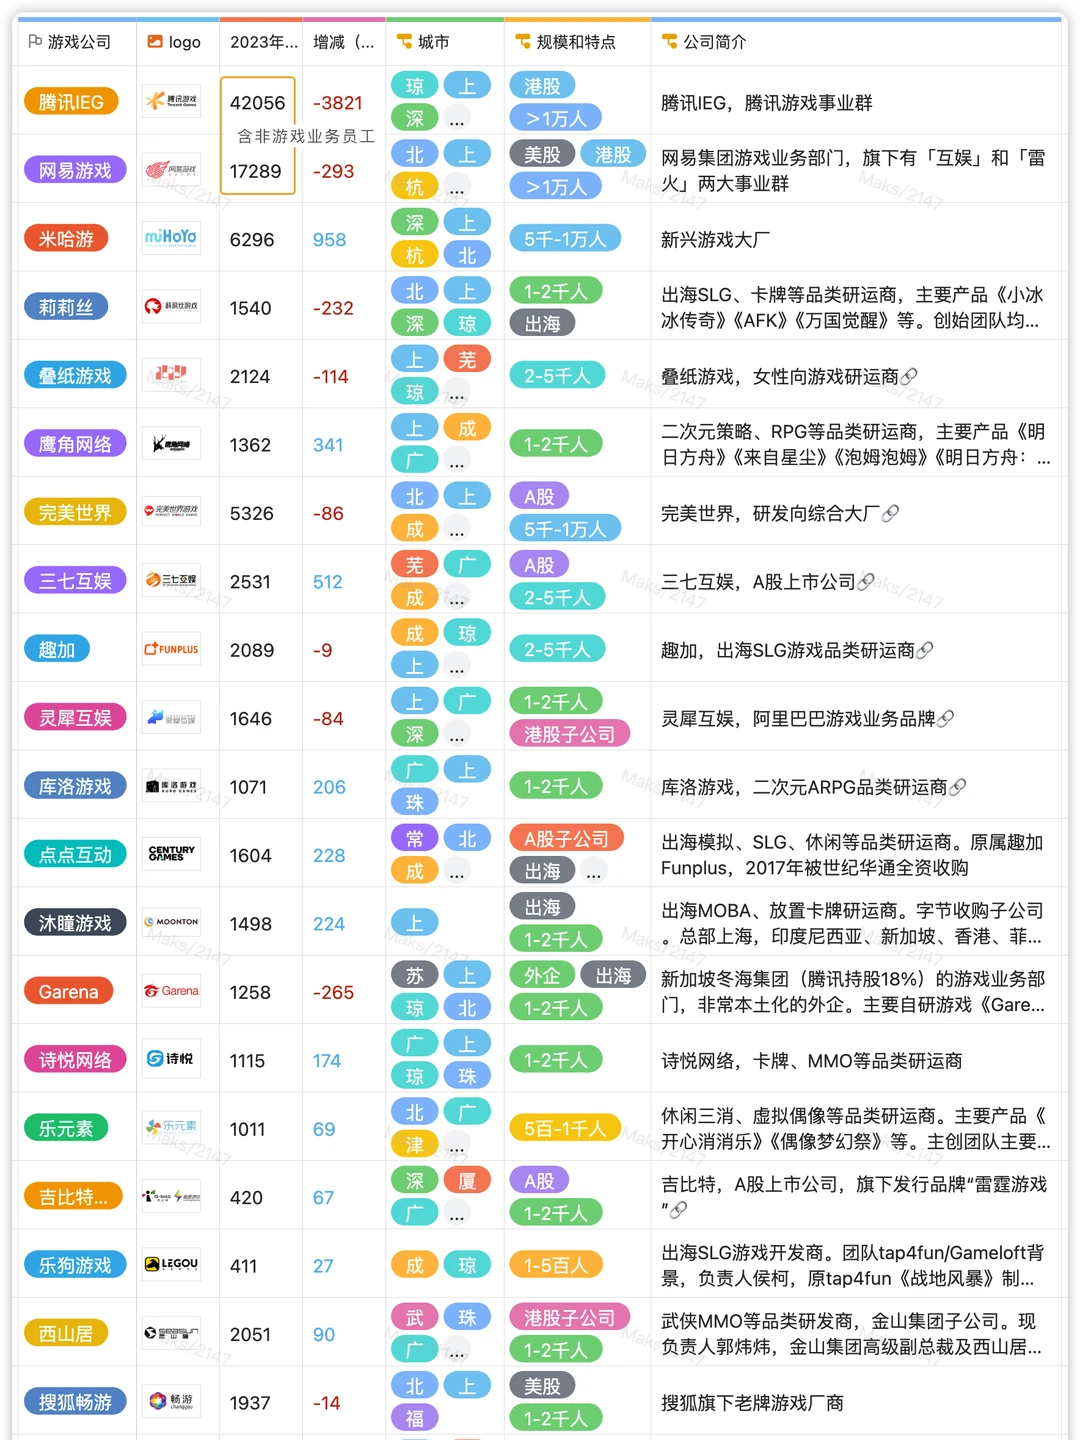
Task: Select the 西山居 company tag
Action: point(66,1333)
